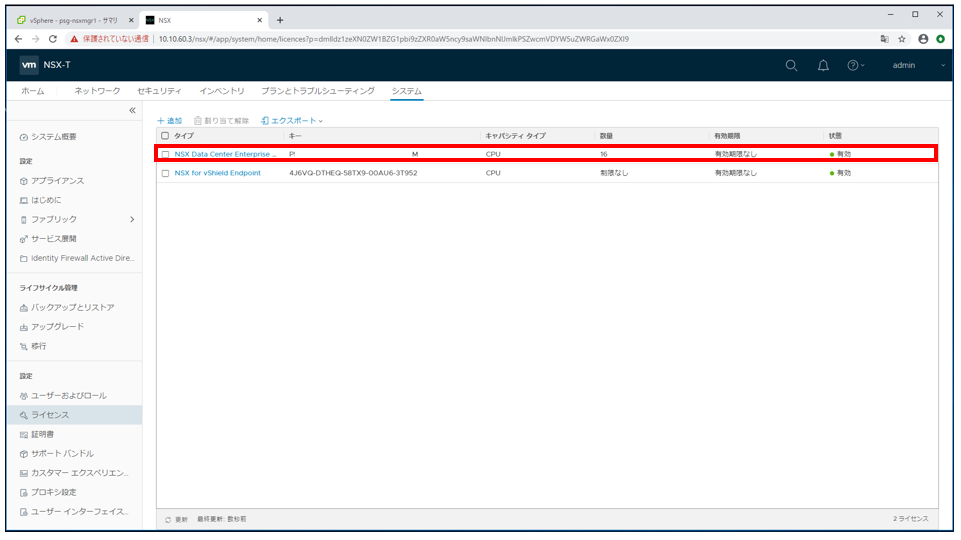
Task: Expand ファブリック chevron arrow
Action: pos(132,219)
